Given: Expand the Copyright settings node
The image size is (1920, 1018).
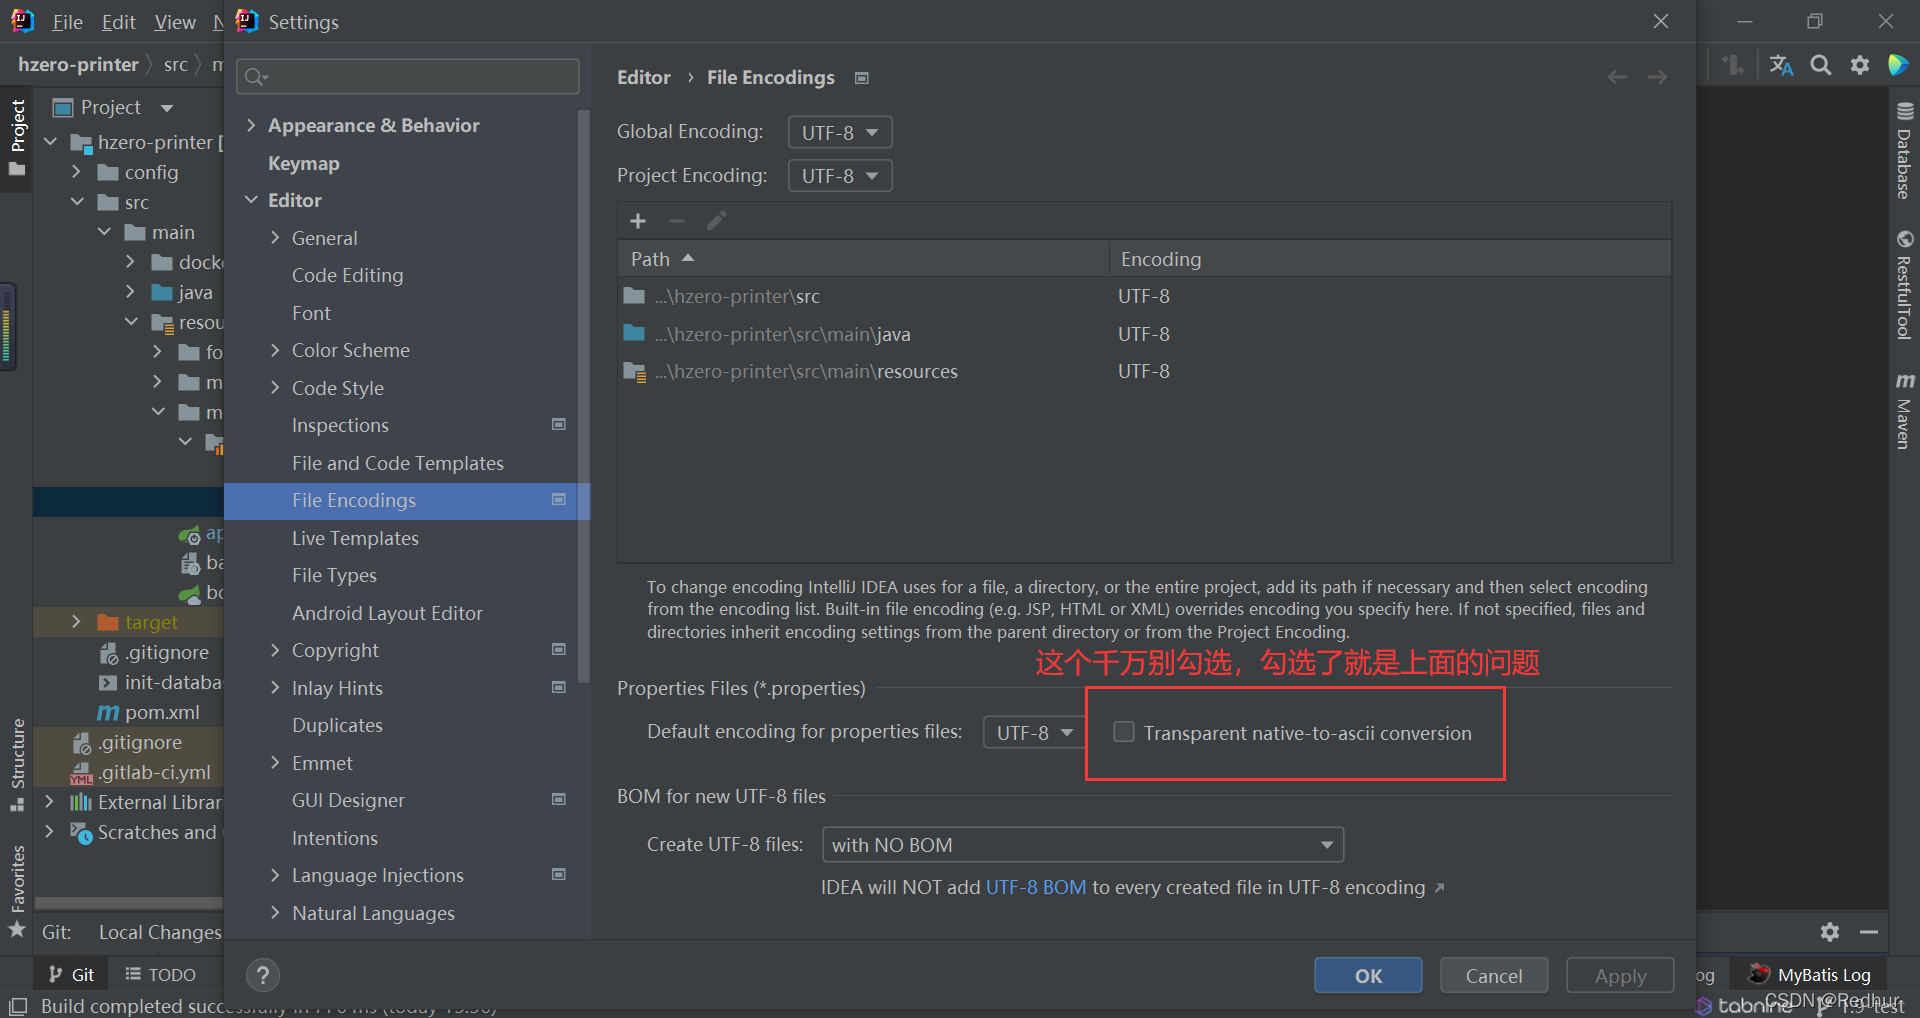Looking at the screenshot, I should coord(275,650).
